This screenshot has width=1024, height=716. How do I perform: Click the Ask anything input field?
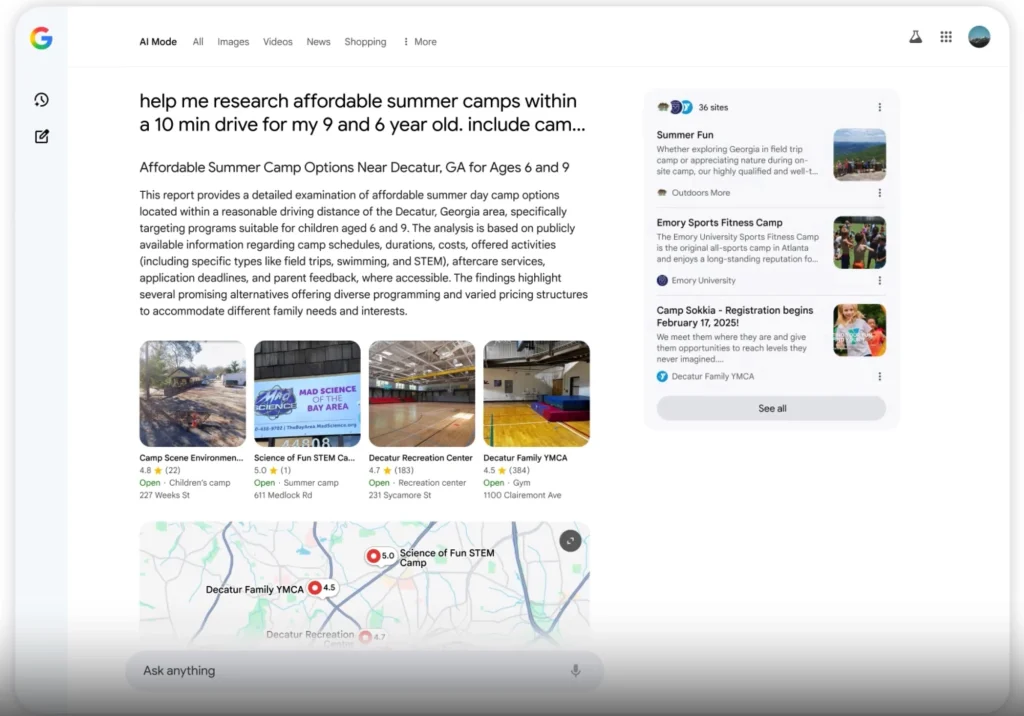tap(364, 671)
